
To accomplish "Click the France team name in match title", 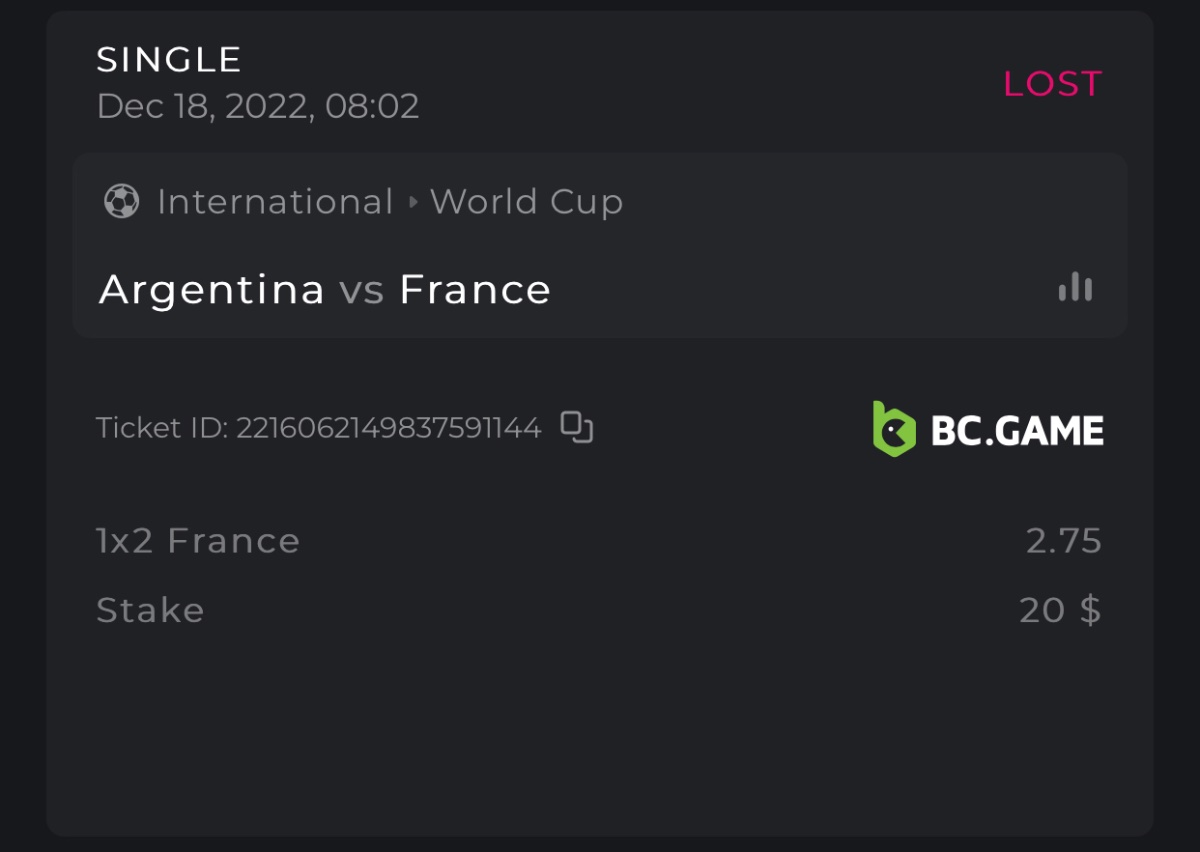I will click(475, 290).
